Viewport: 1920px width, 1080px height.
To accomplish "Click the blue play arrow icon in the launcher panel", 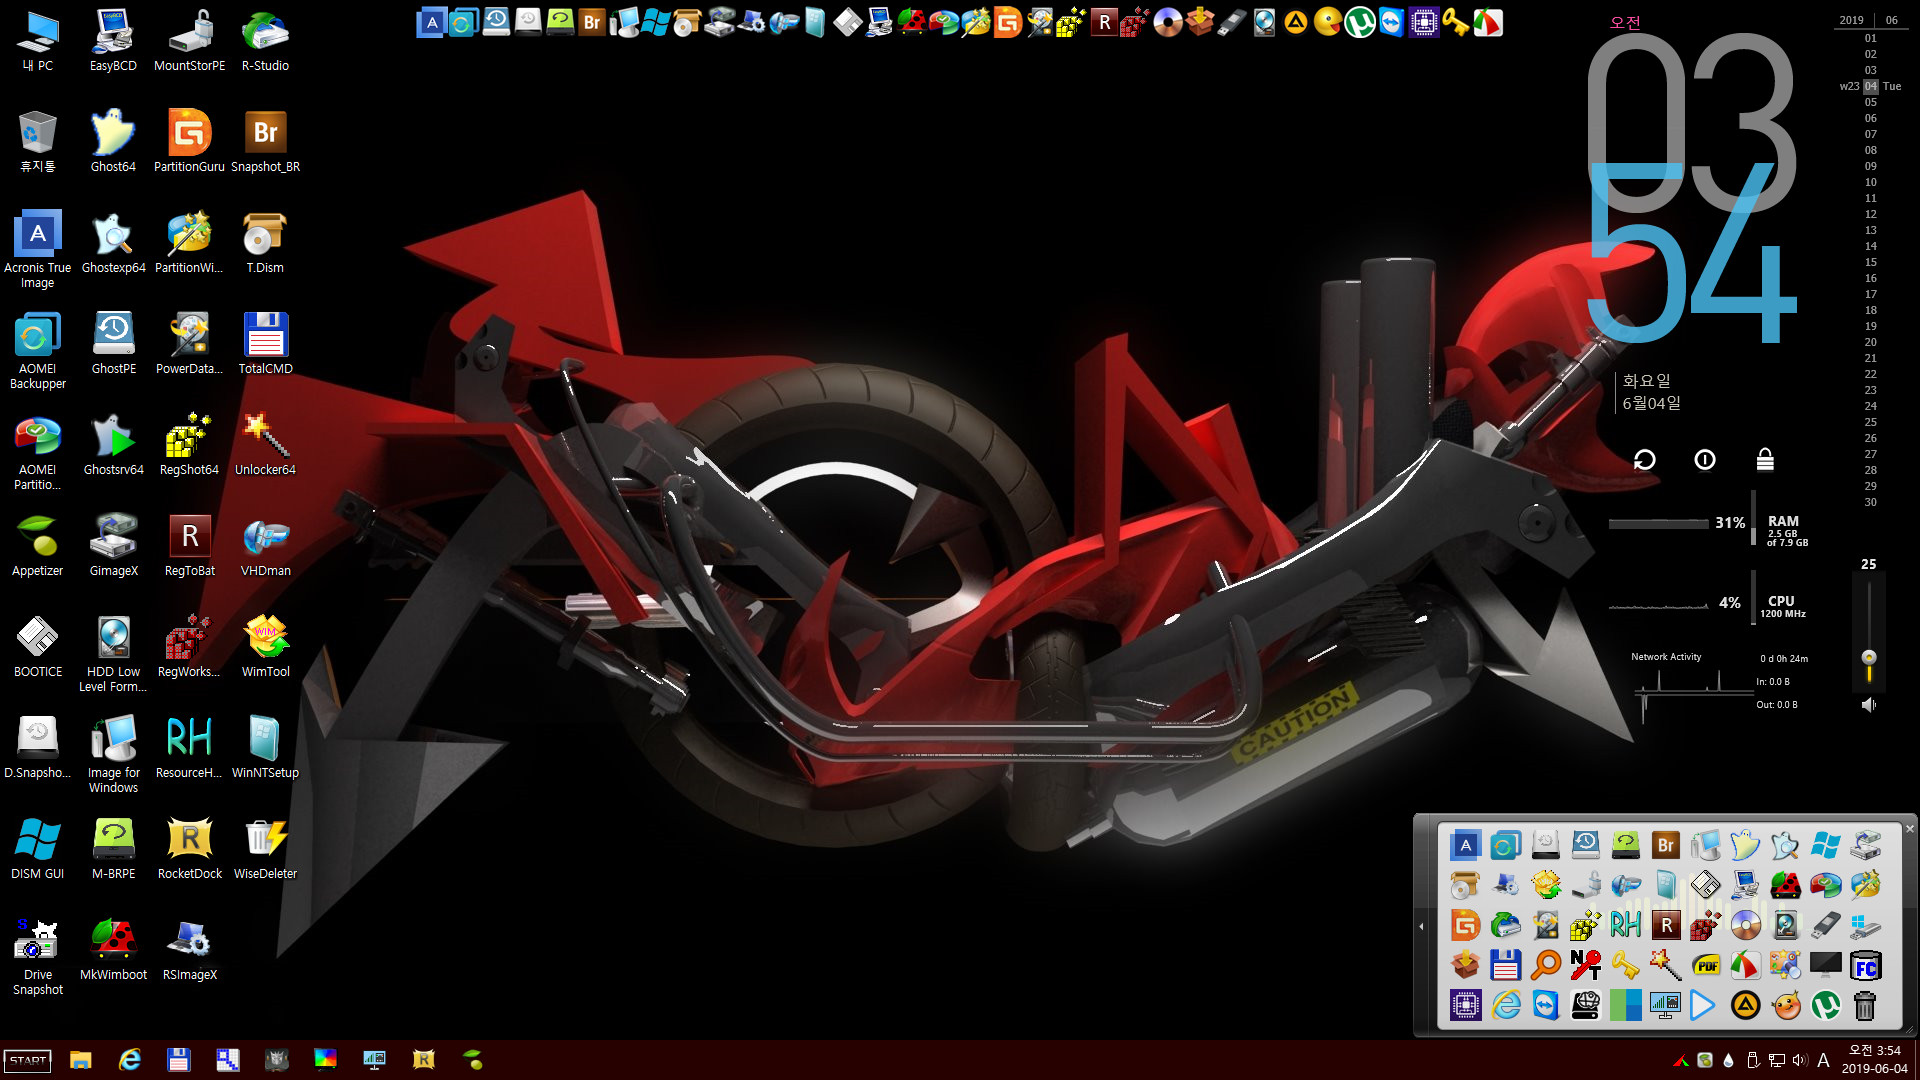I will [x=1703, y=1005].
